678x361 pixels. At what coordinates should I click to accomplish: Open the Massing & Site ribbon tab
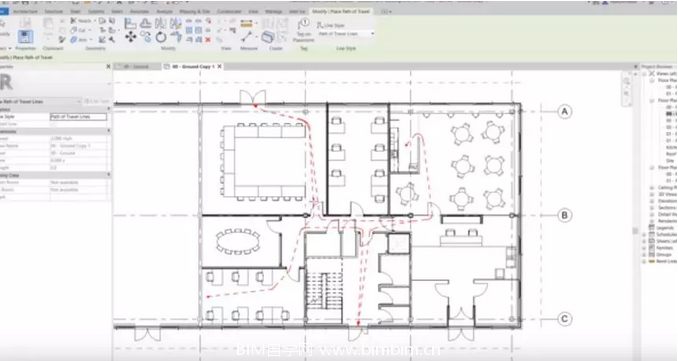coord(194,12)
